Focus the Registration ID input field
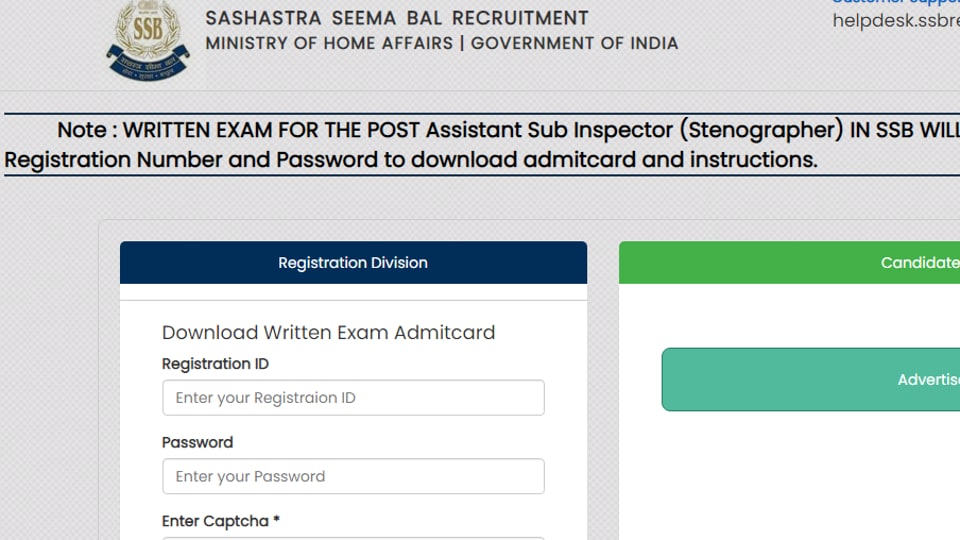 [x=353, y=398]
